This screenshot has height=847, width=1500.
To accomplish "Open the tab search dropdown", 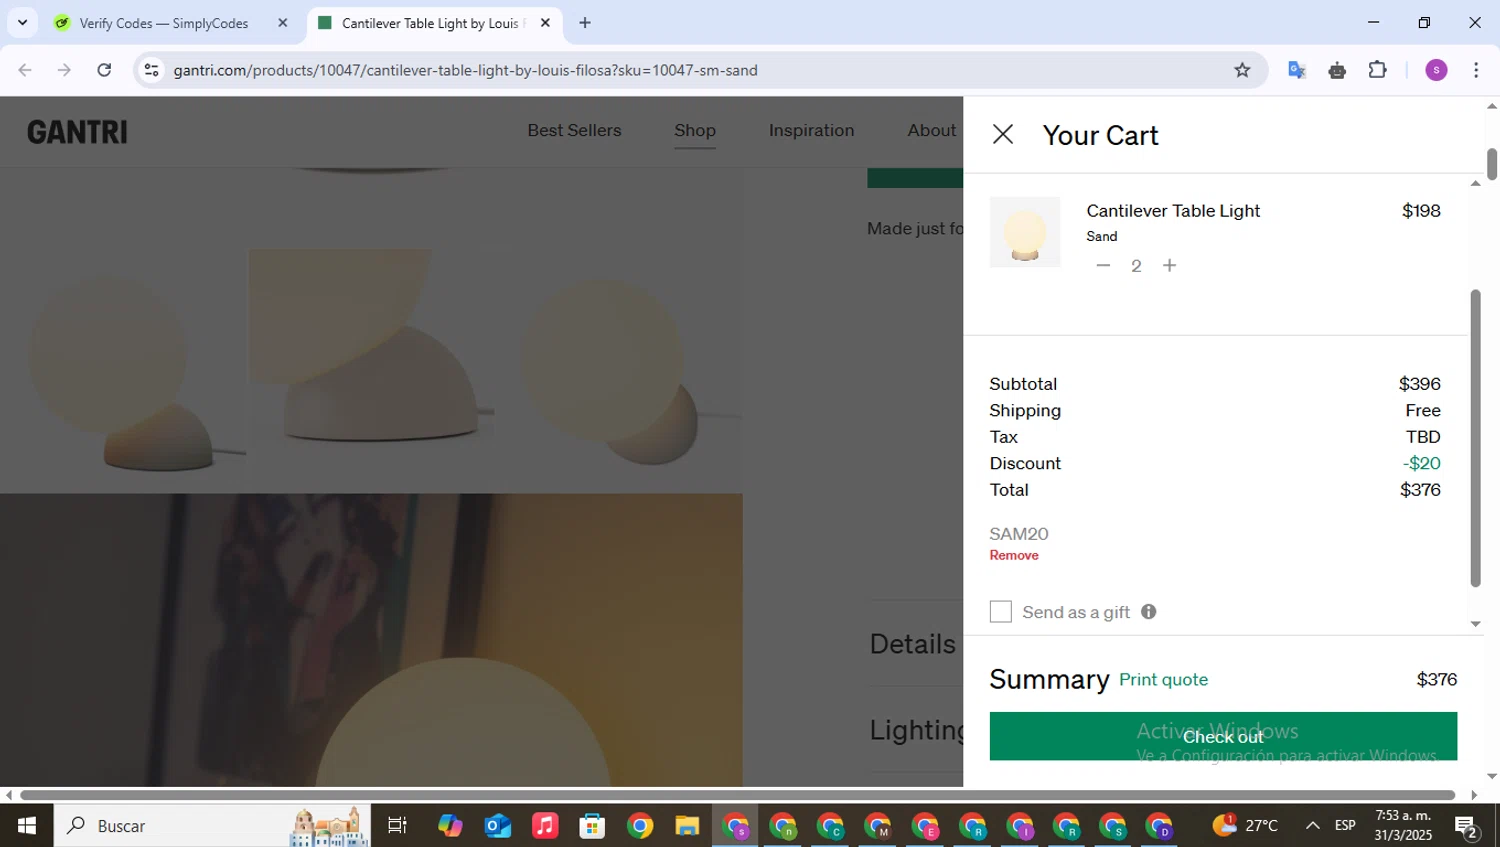I will pos(22,22).
